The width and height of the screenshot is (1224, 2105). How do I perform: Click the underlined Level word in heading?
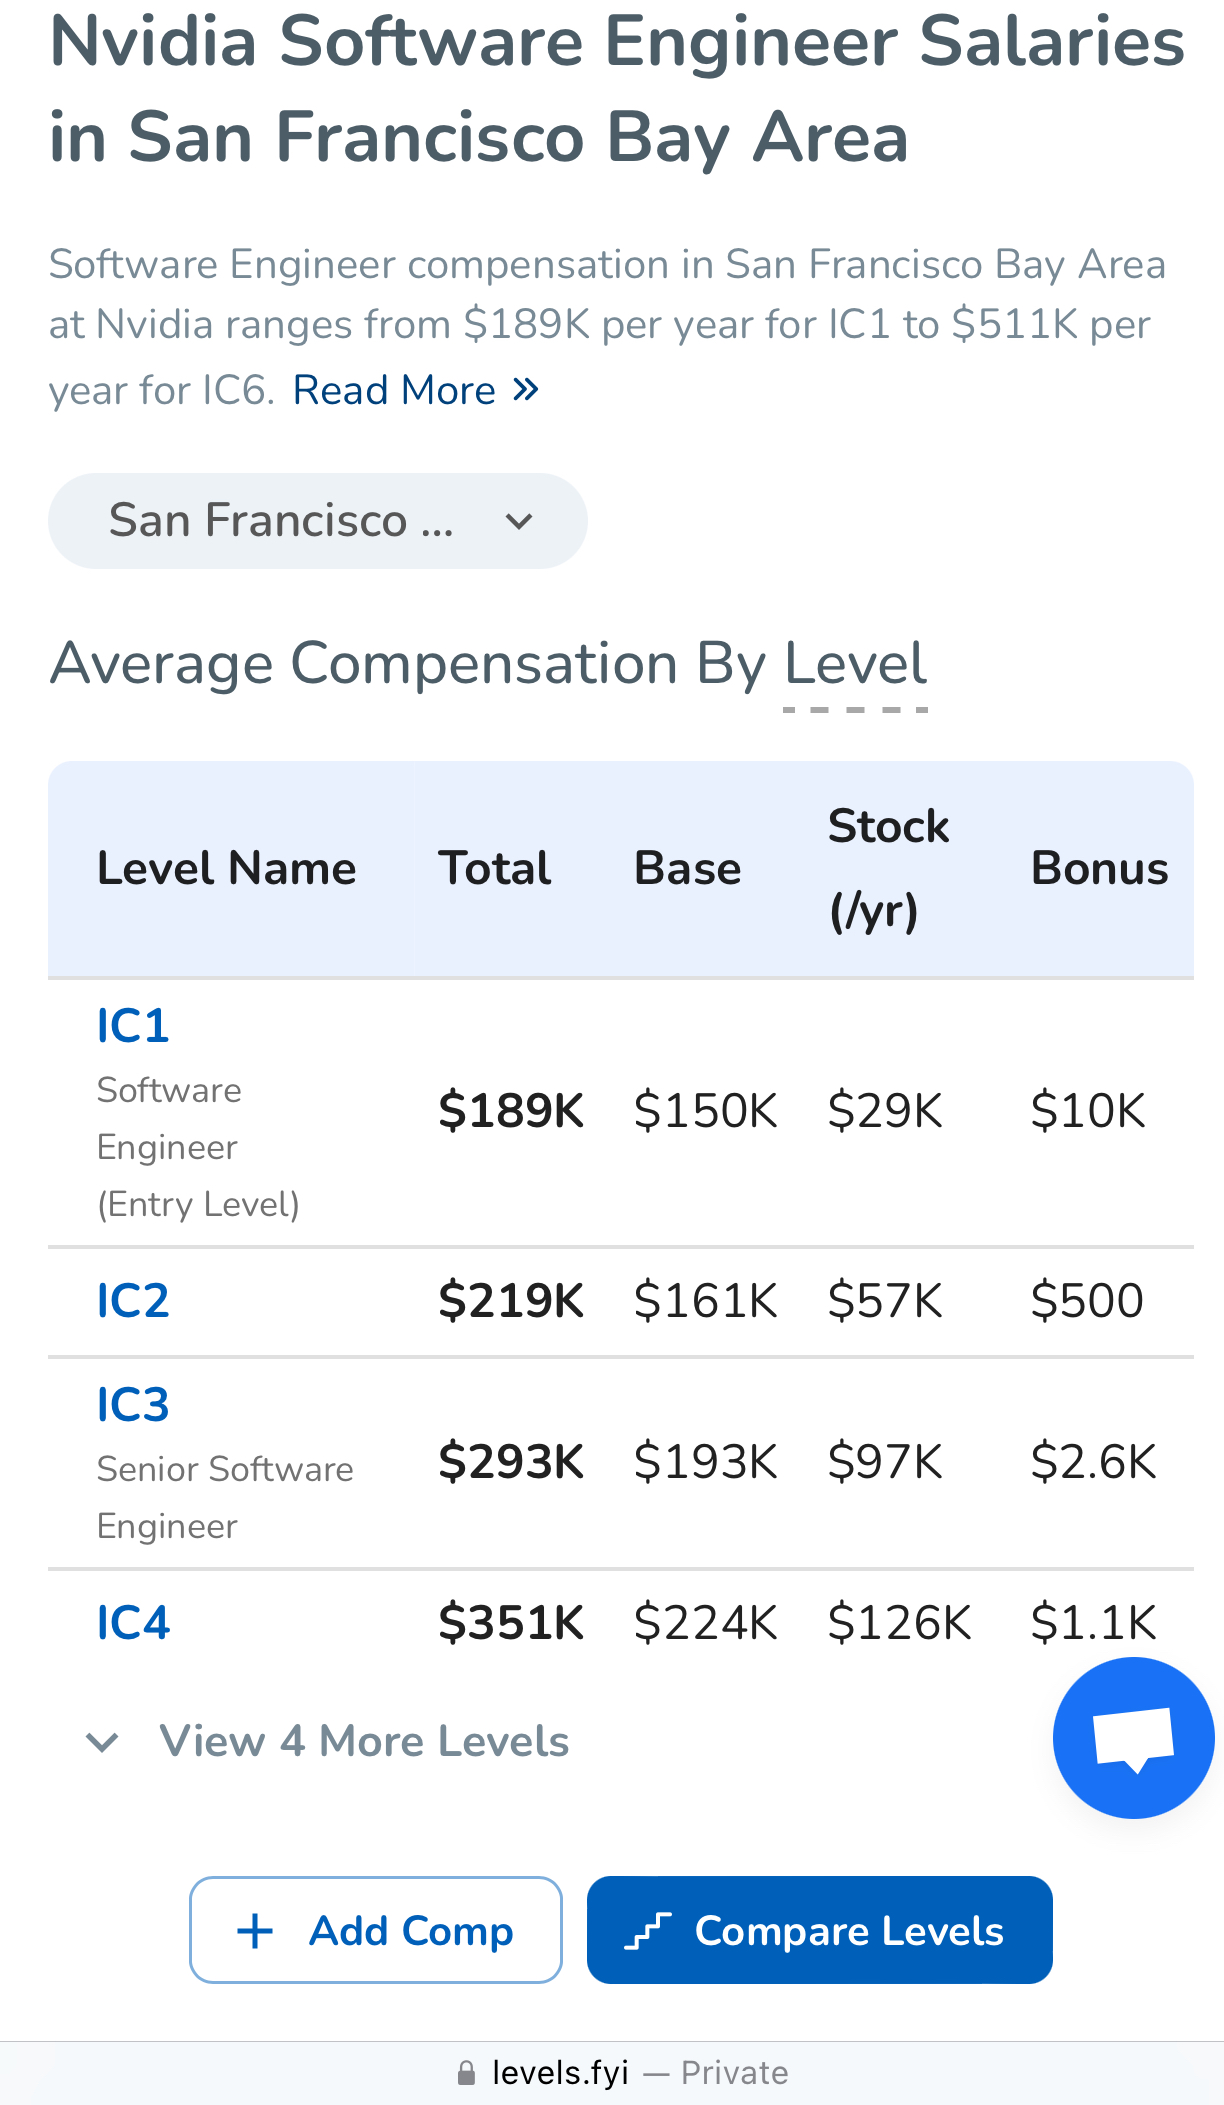pos(856,664)
